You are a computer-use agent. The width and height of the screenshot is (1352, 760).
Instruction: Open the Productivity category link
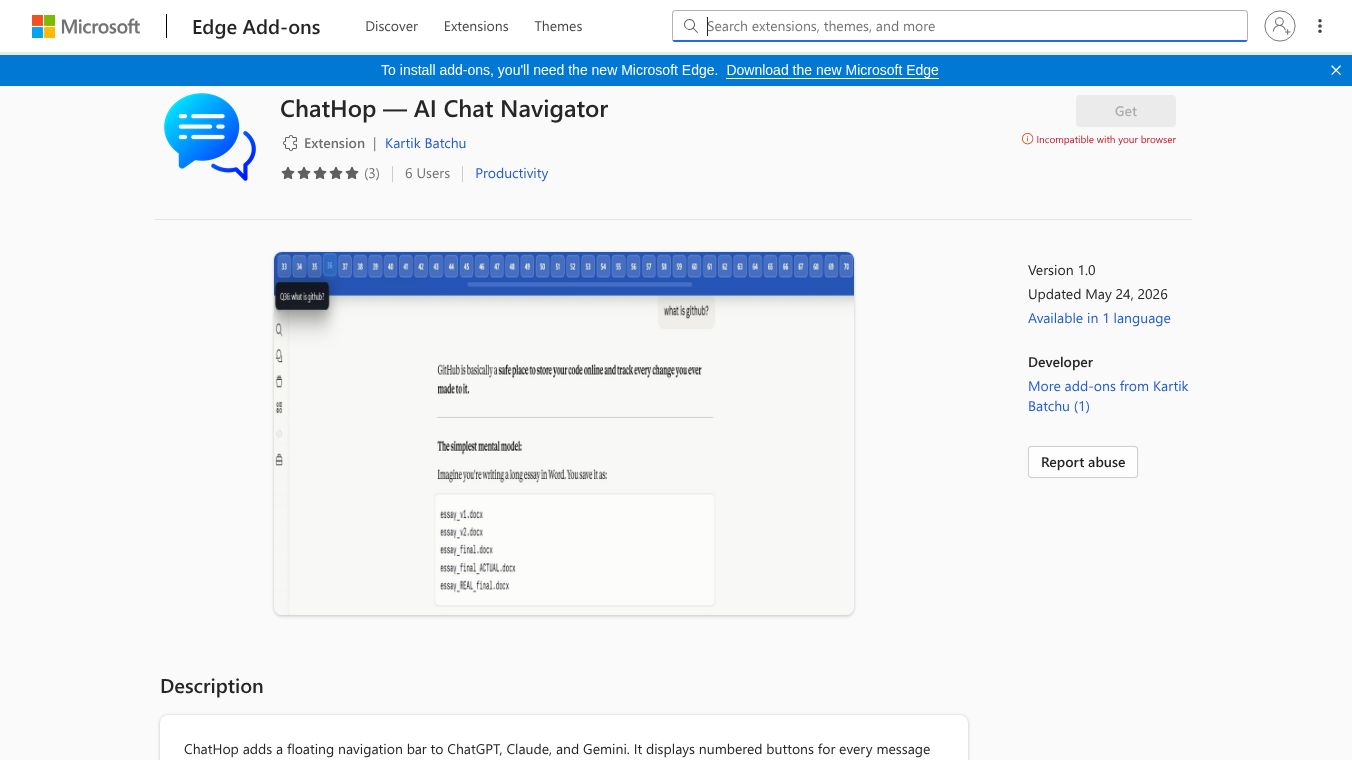[512, 173]
